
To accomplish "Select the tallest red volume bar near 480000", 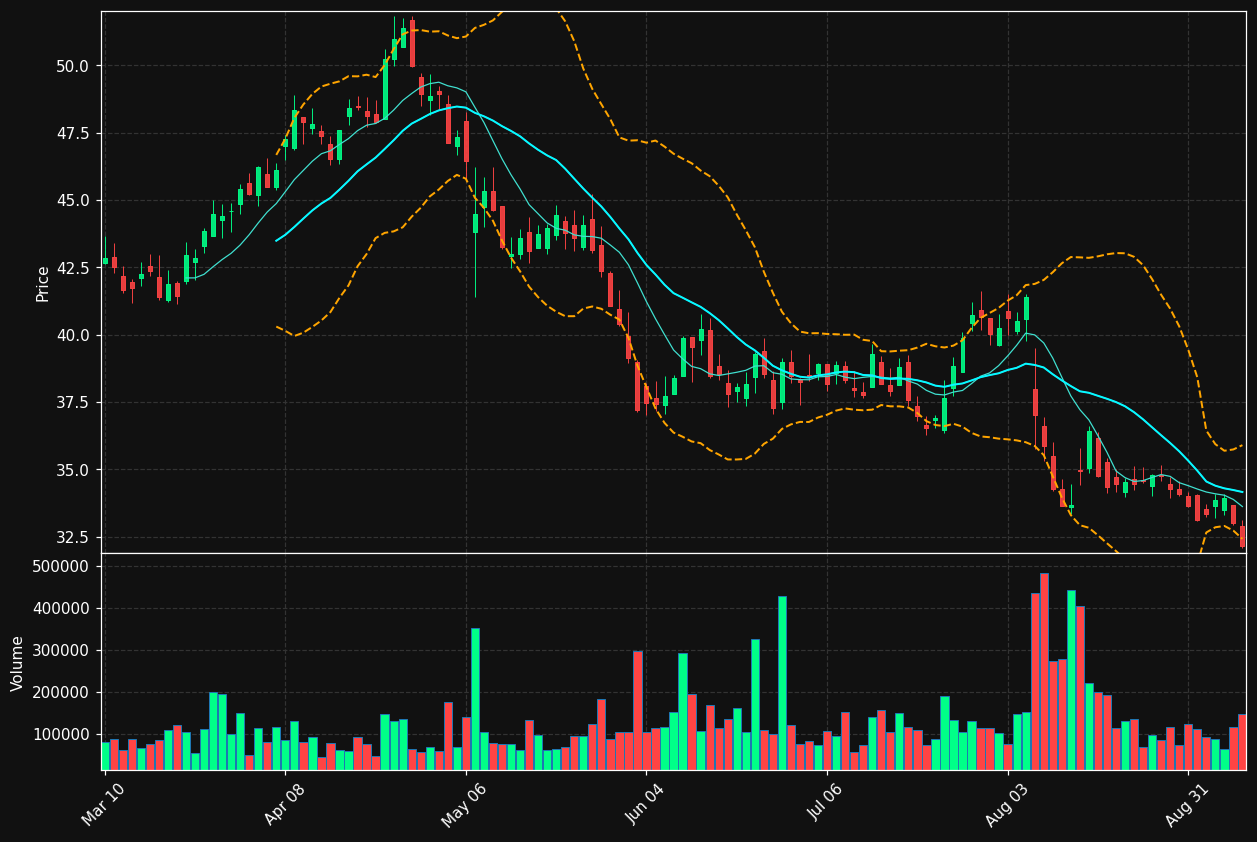I will [1044, 671].
